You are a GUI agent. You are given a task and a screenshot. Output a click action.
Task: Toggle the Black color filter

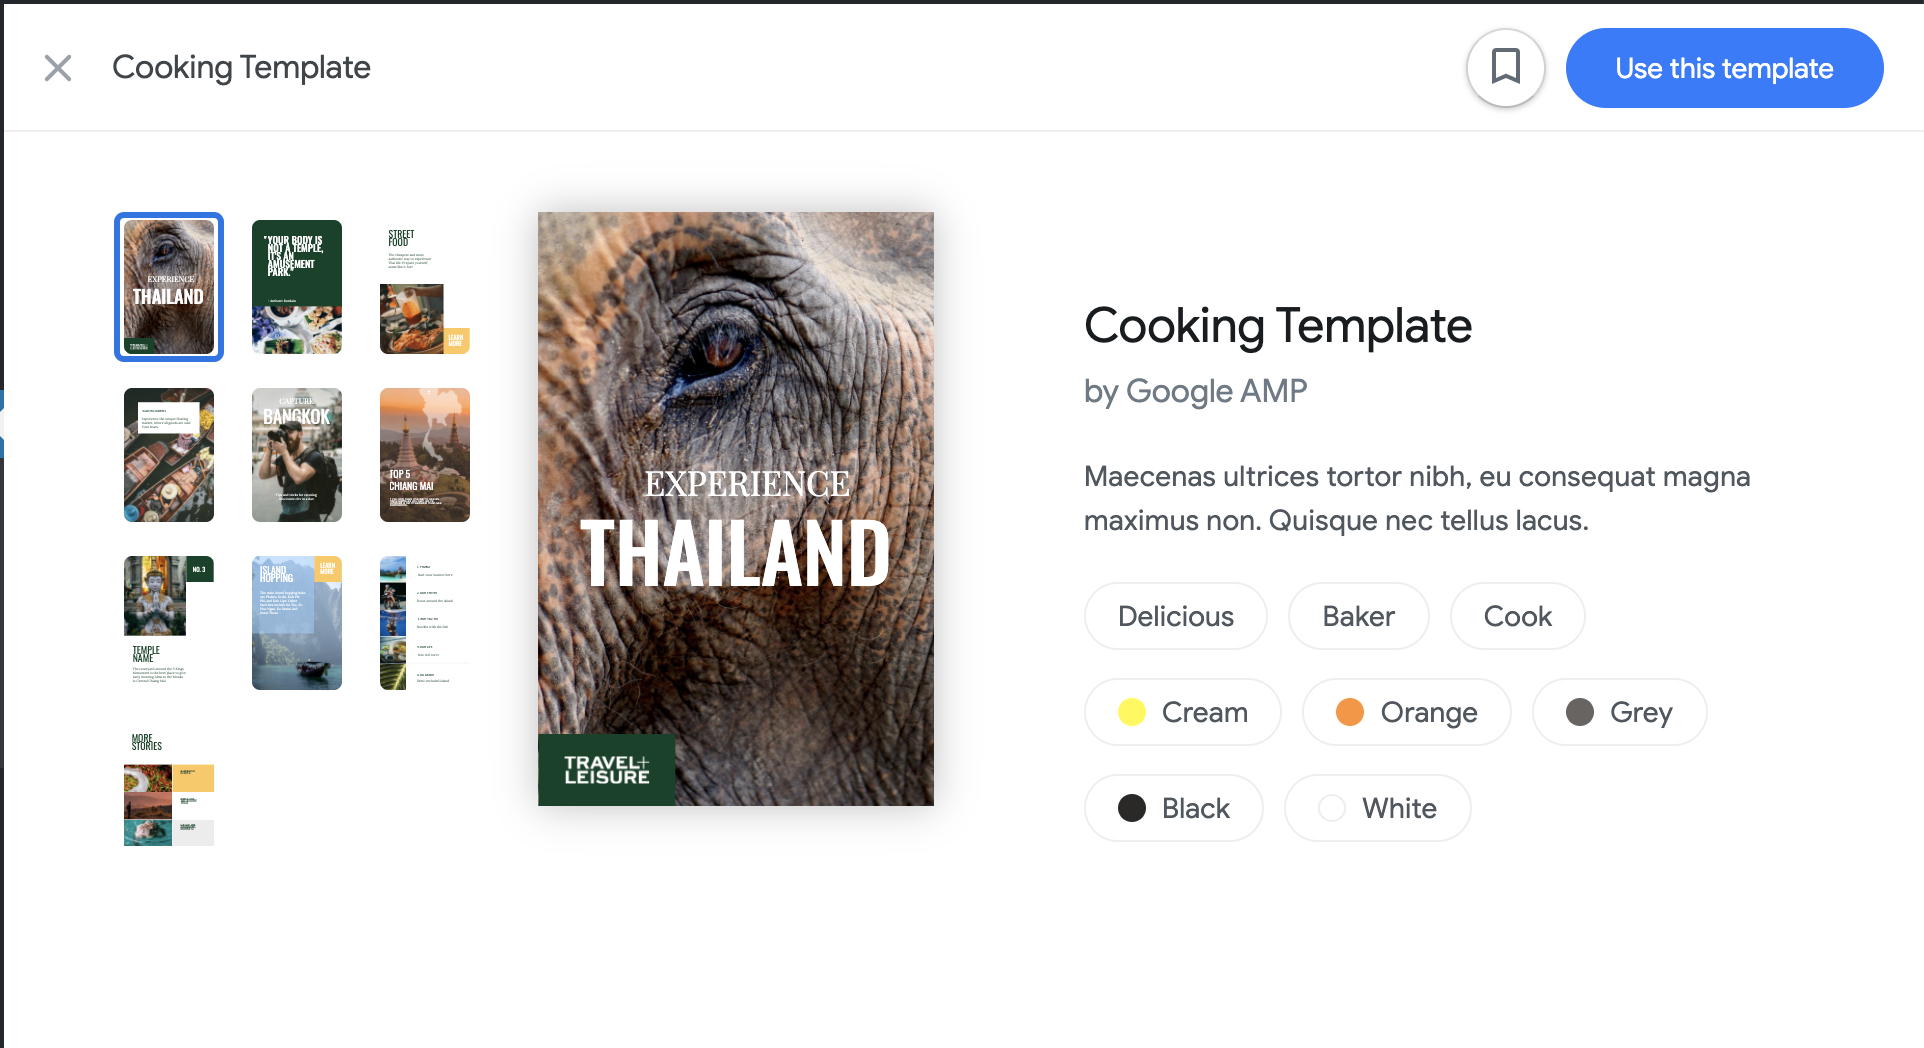[x=1173, y=808]
